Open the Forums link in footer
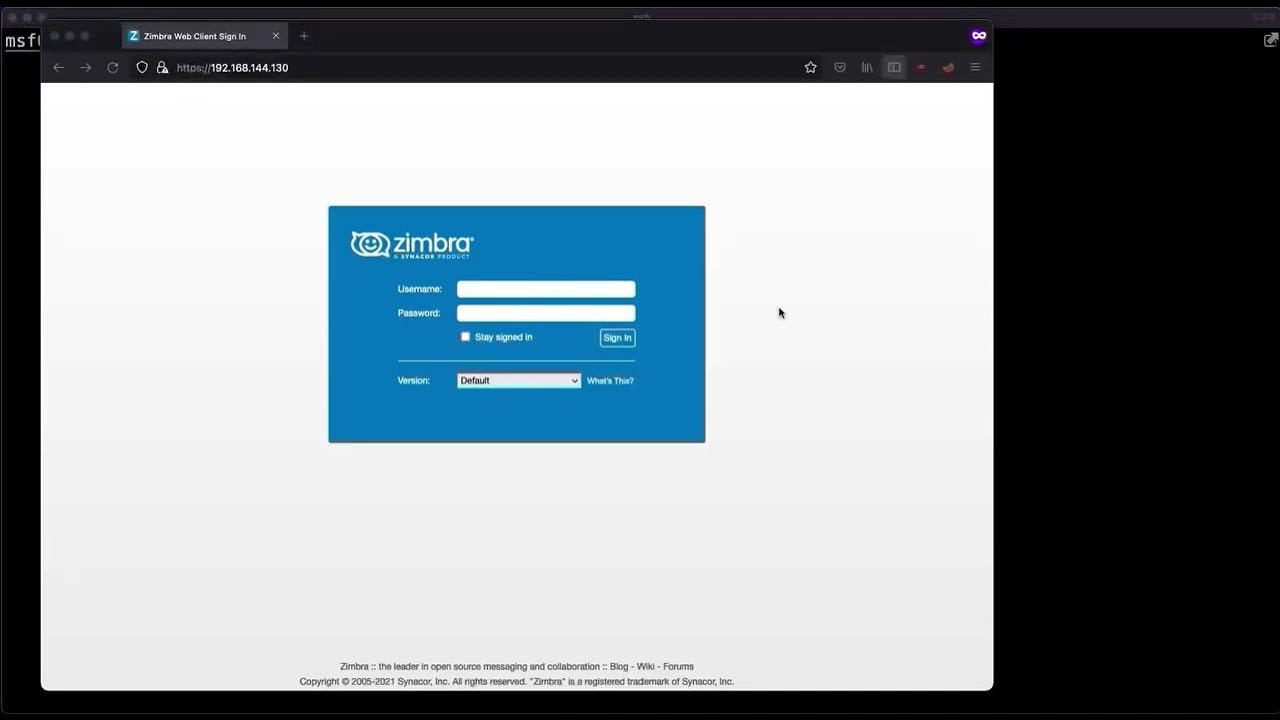 coord(678,667)
